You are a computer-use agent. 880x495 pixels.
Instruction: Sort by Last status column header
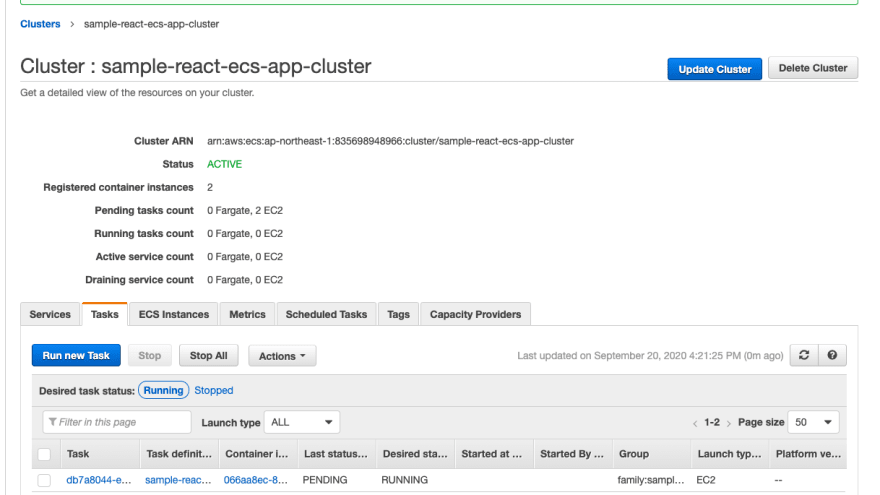point(336,453)
